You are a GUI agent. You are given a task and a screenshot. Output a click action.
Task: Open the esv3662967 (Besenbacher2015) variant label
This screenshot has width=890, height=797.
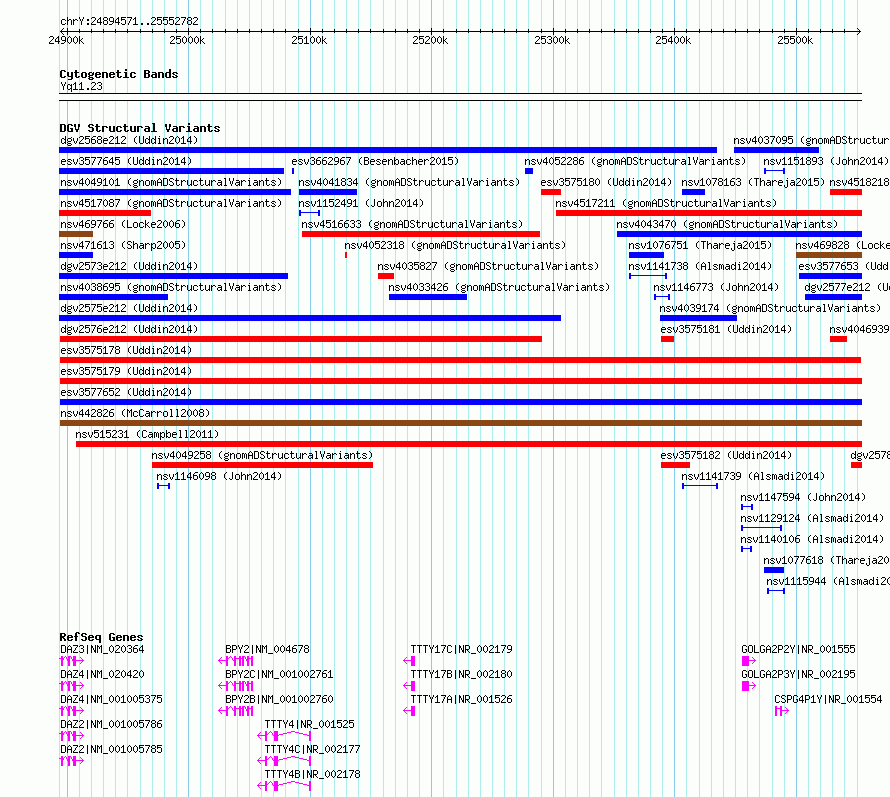[x=375, y=161]
